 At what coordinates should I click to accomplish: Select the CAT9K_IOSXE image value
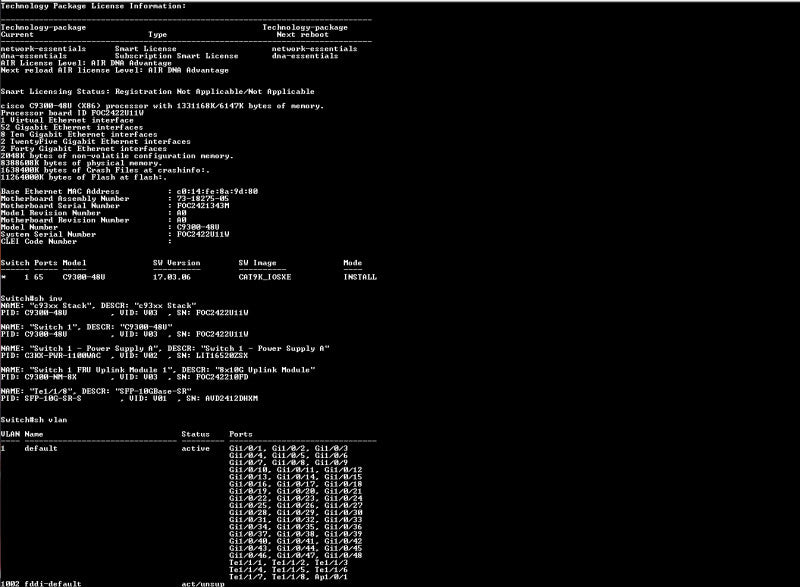265,277
